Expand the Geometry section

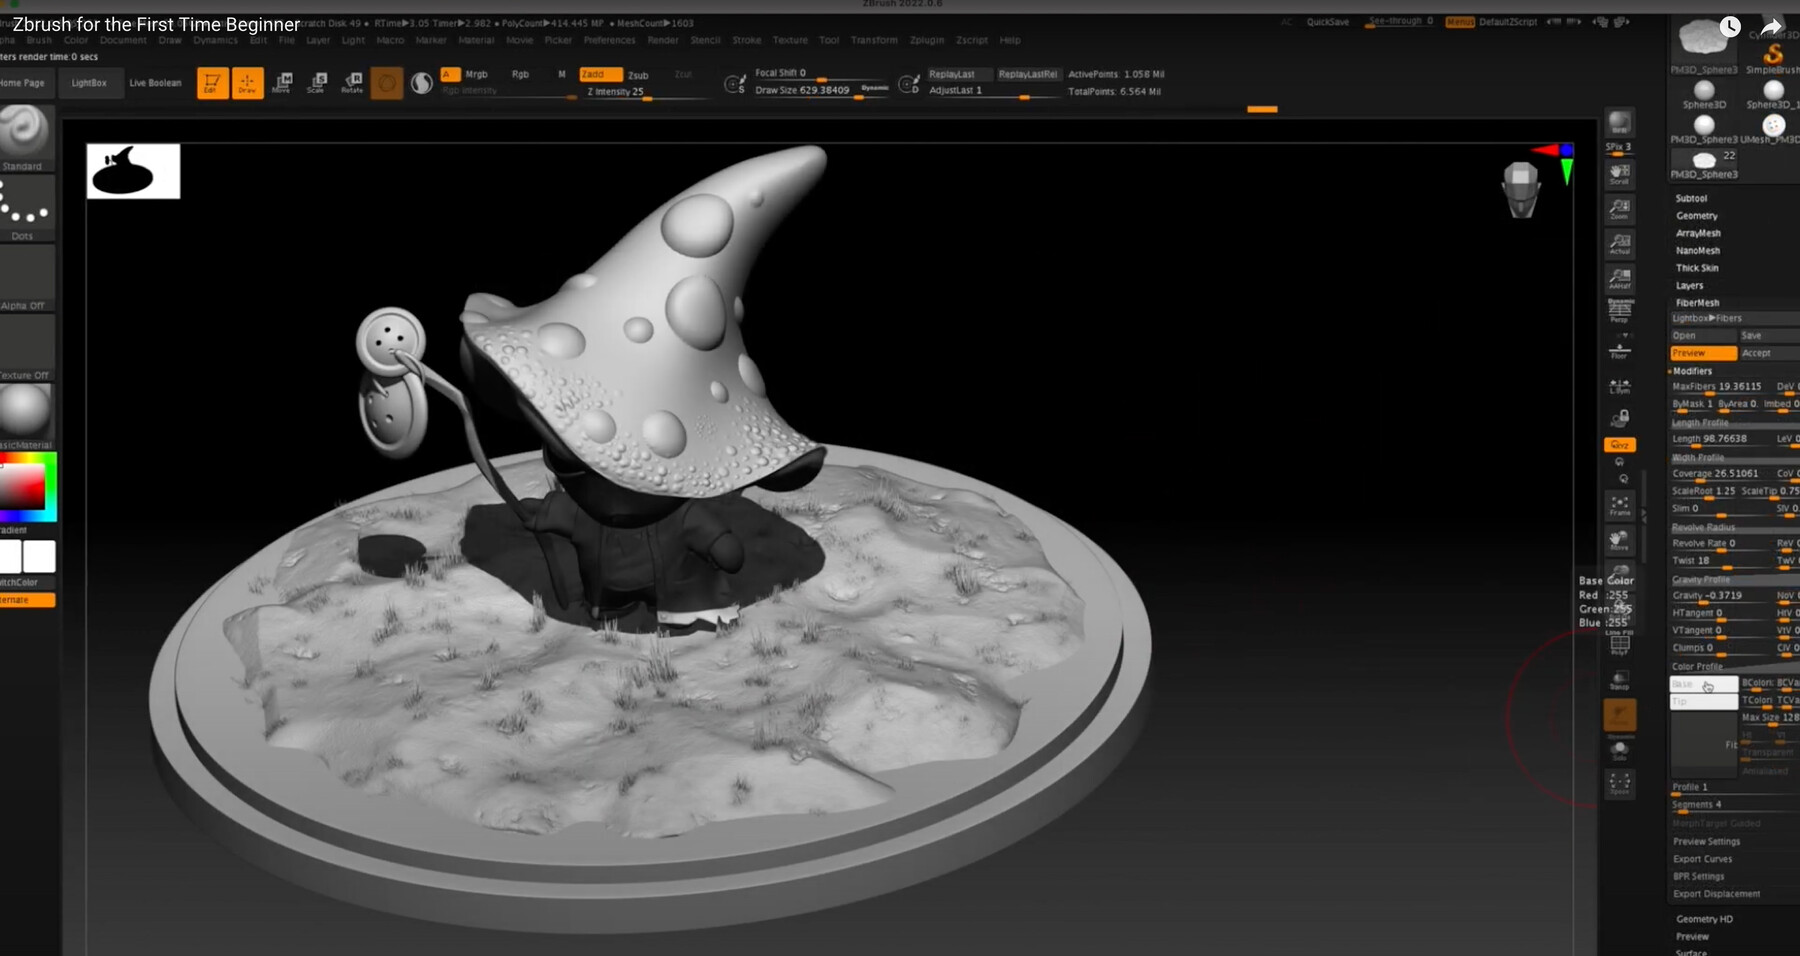click(1697, 216)
